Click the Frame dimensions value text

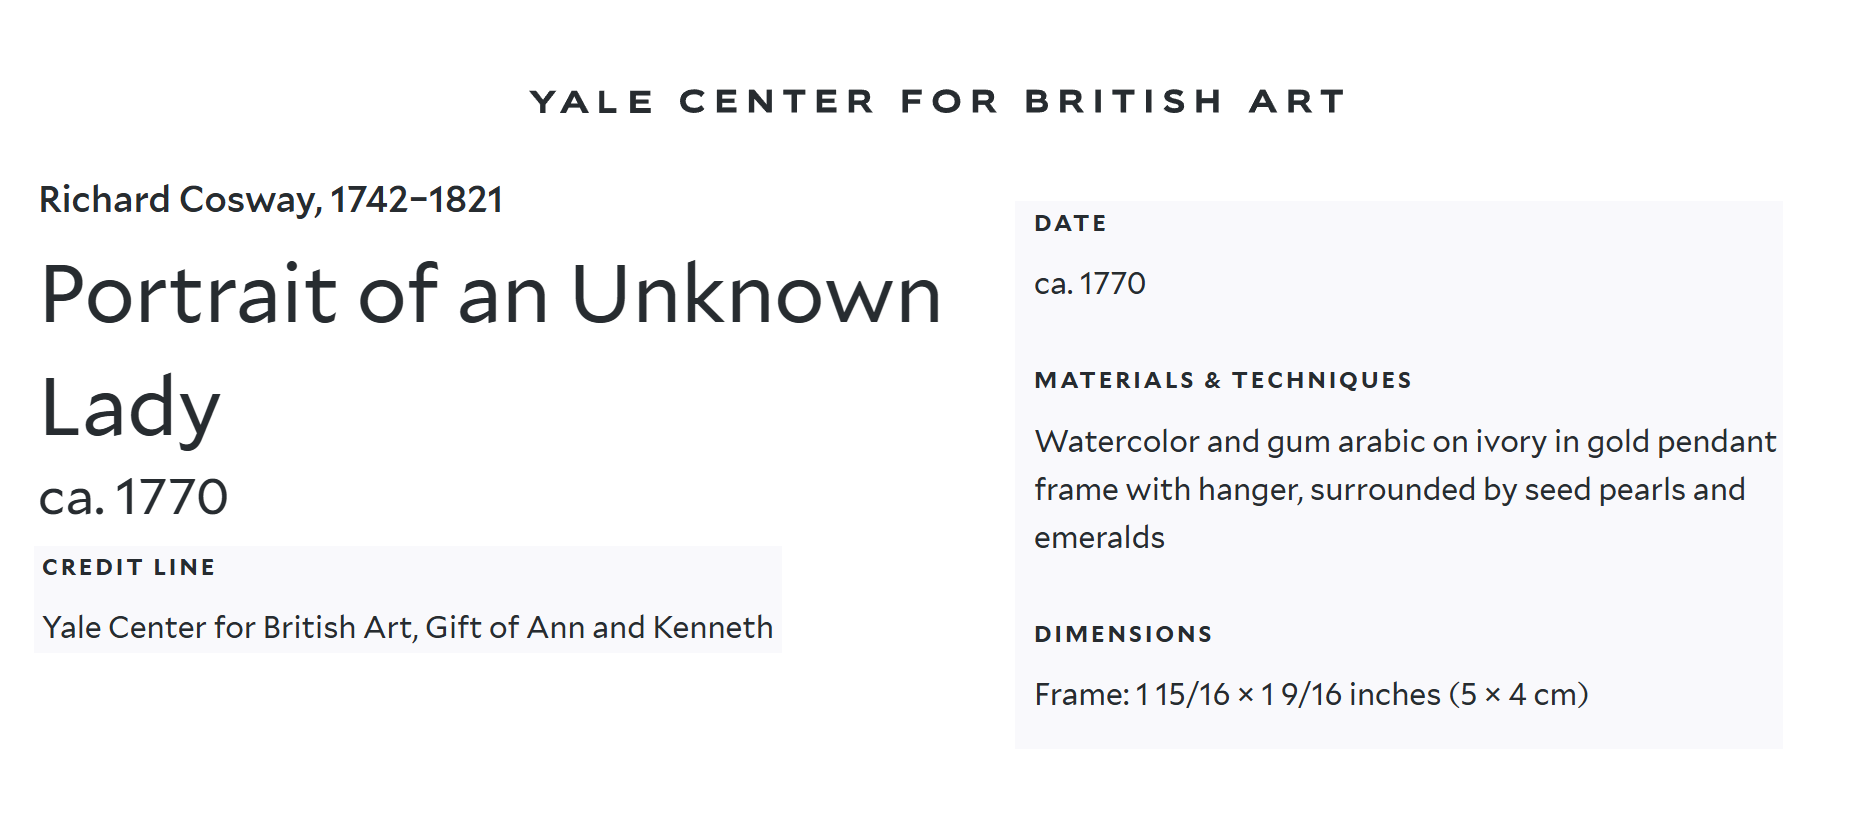coord(1310,694)
